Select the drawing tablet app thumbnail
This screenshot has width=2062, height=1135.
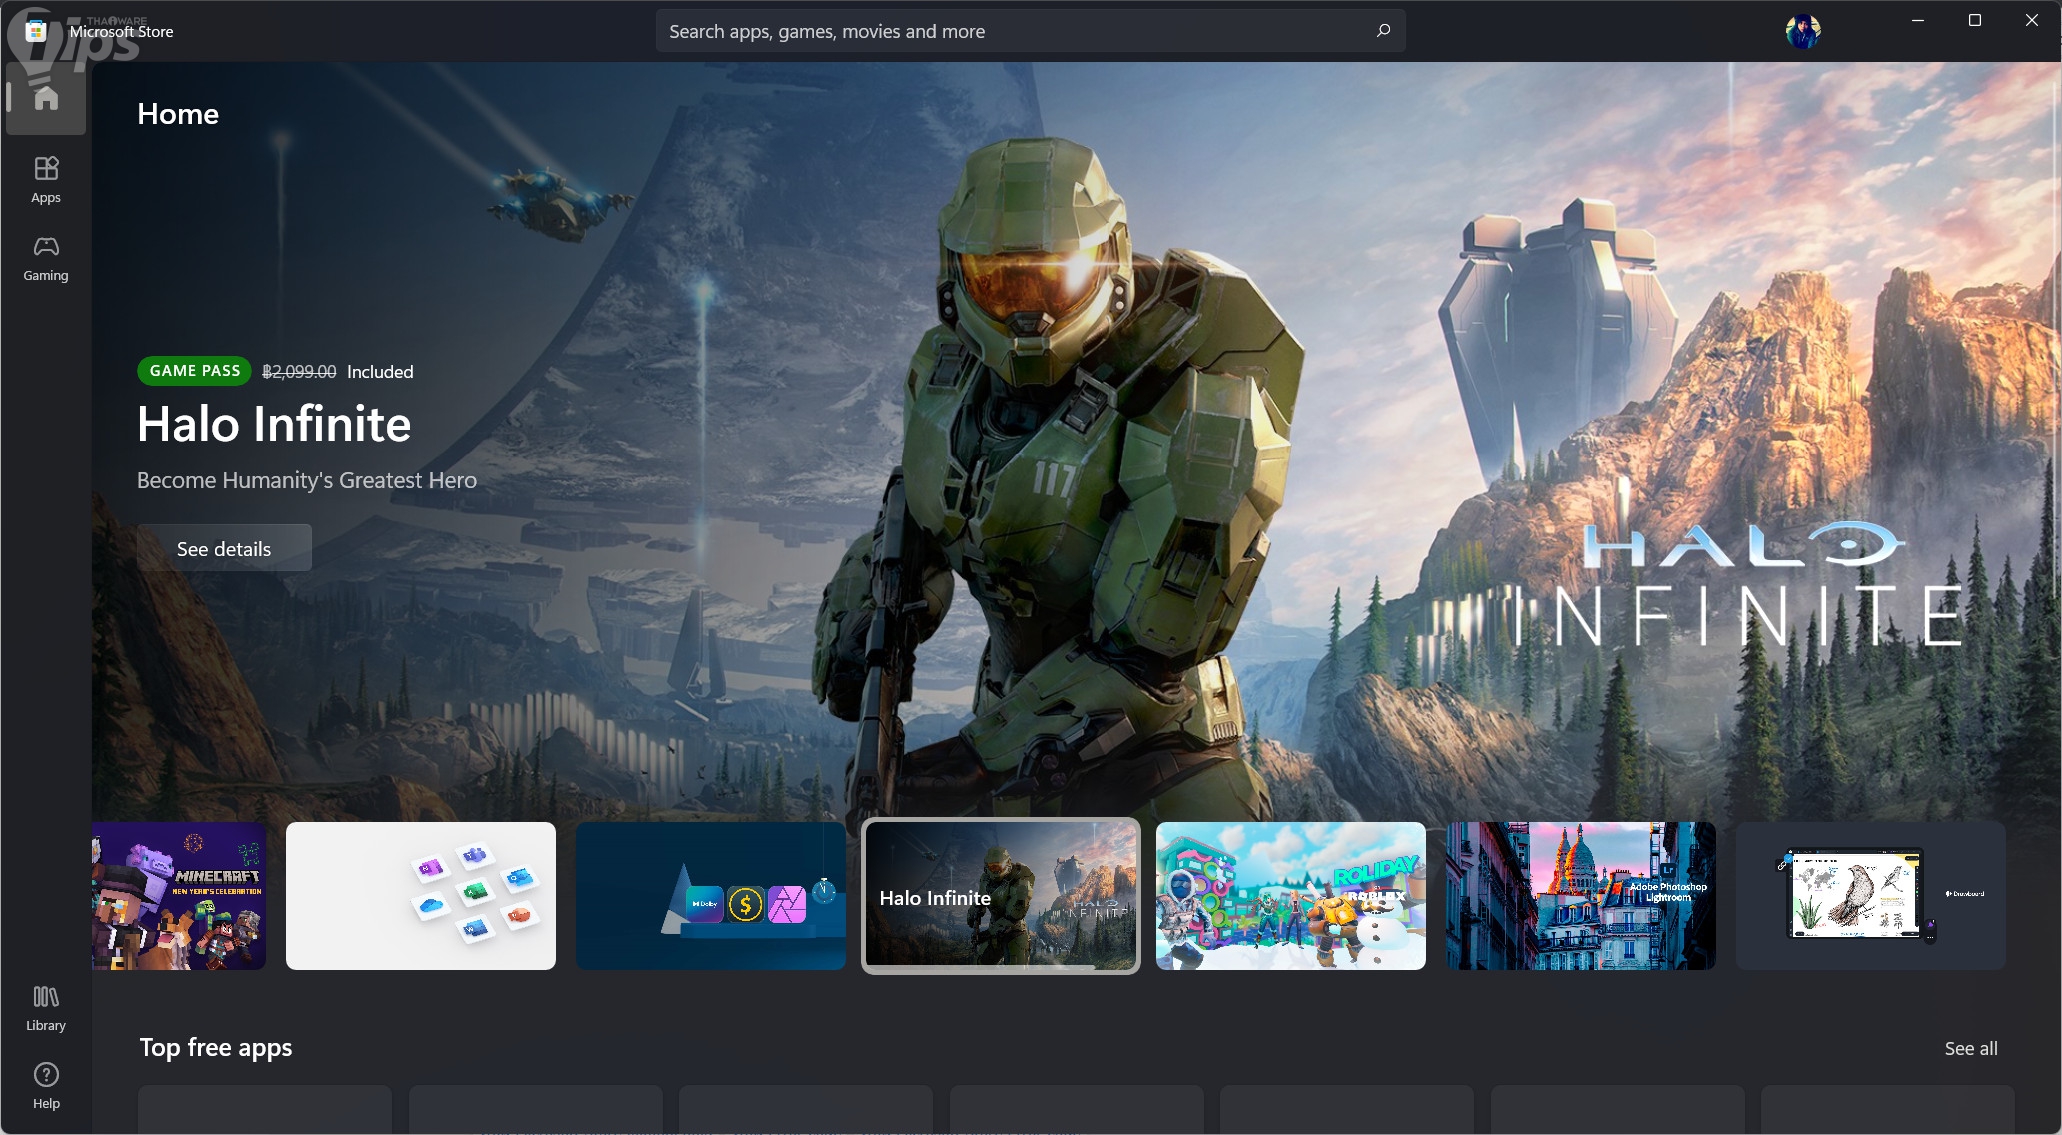point(1871,896)
